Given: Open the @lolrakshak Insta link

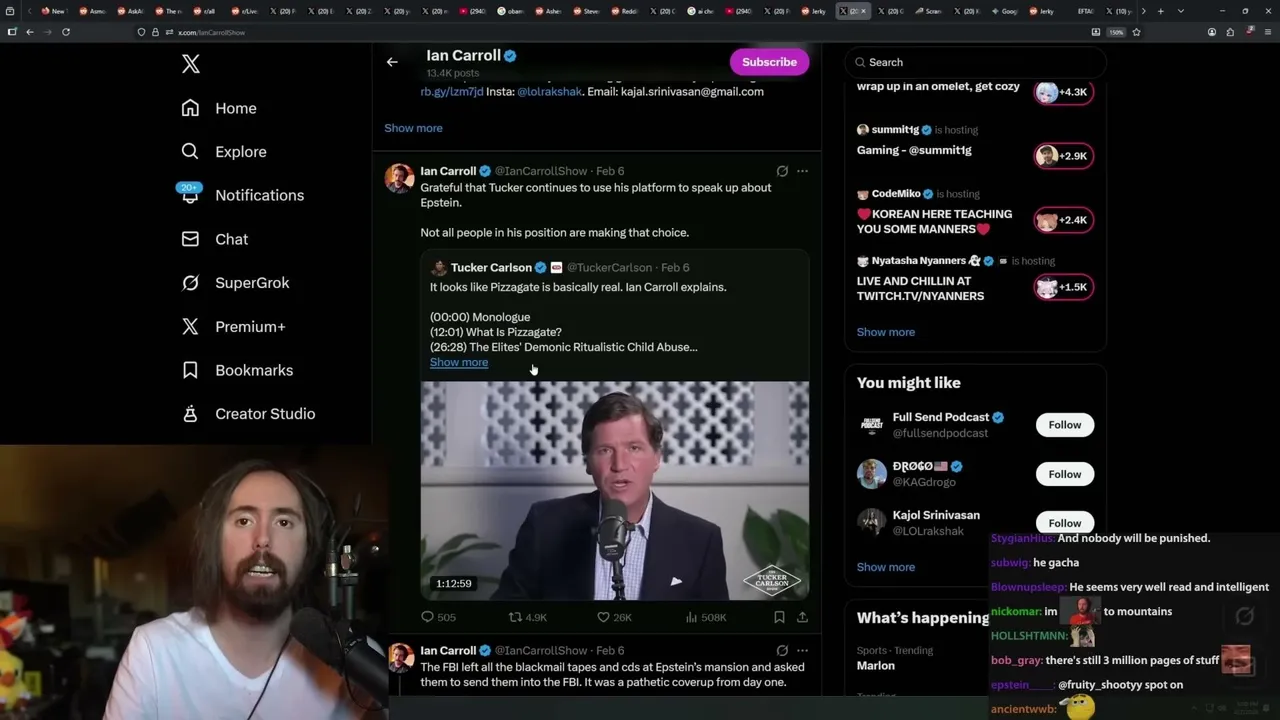Looking at the screenshot, I should [549, 91].
